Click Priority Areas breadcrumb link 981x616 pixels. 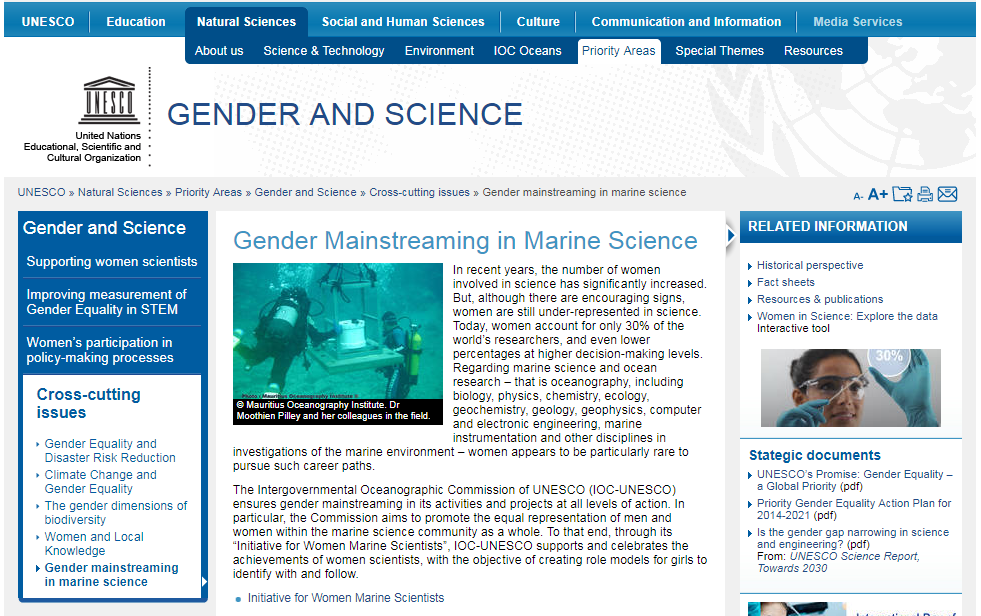(x=208, y=192)
